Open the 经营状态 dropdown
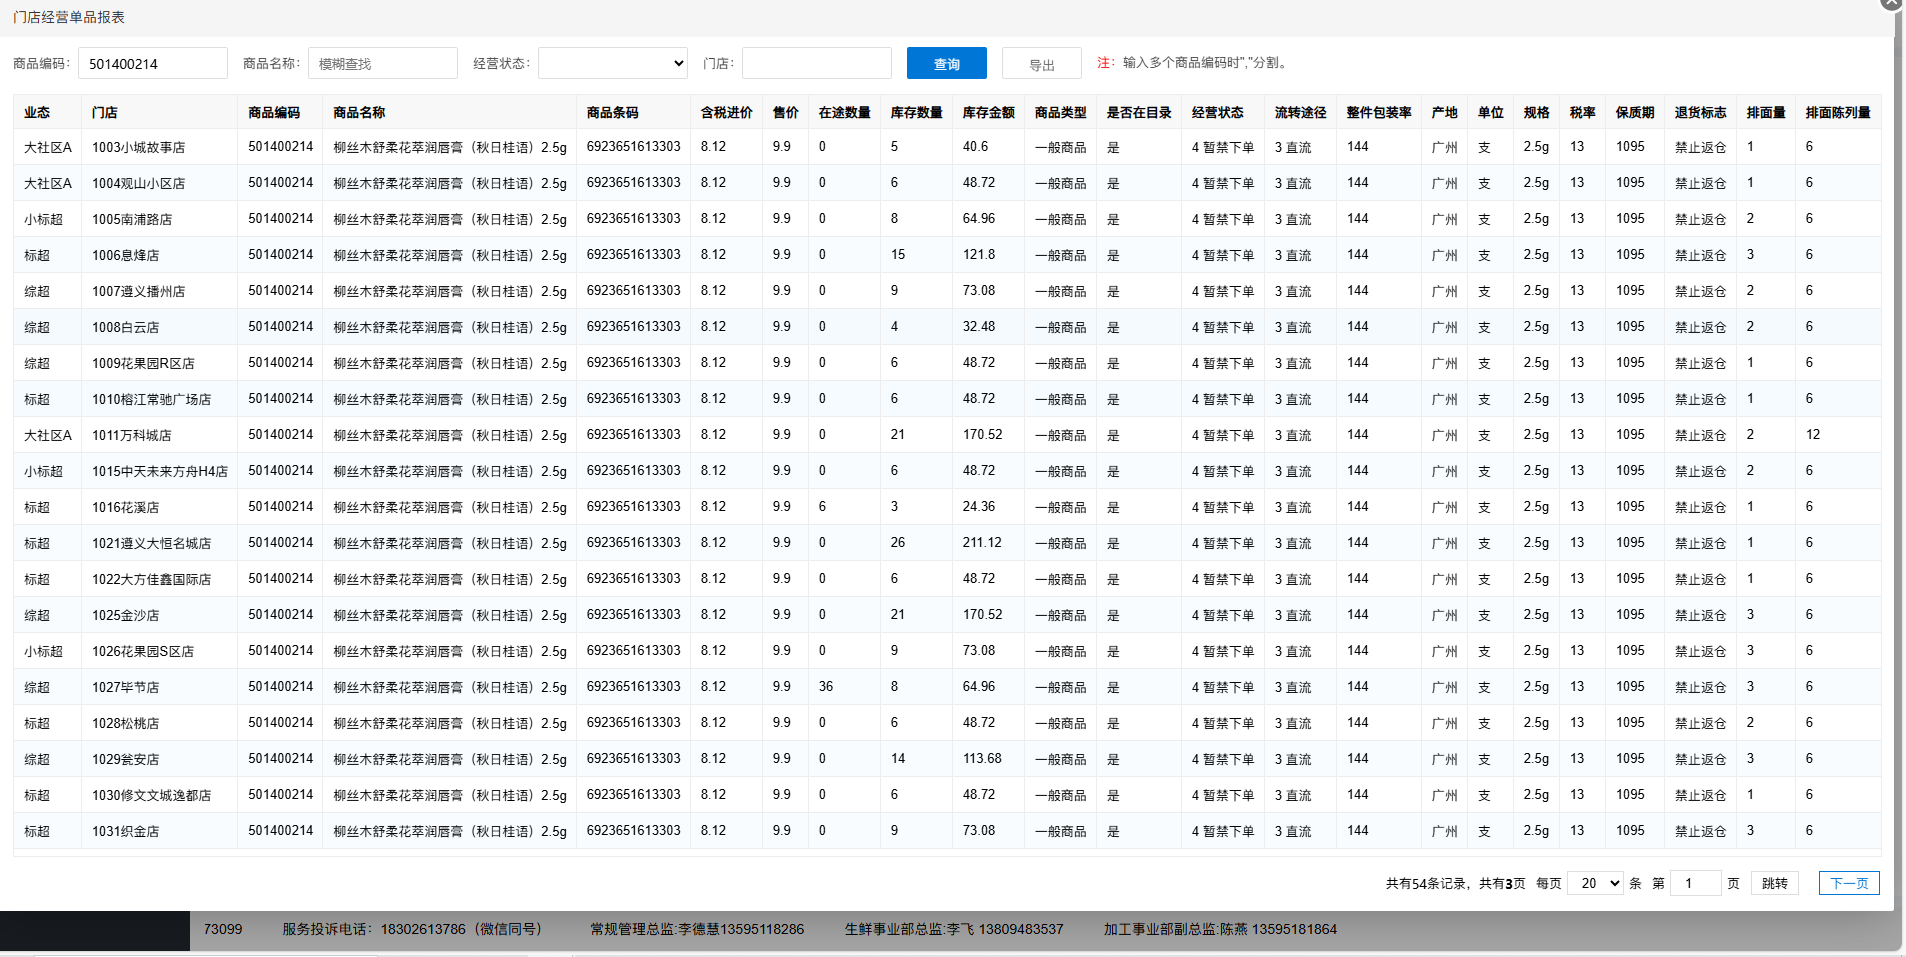 612,63
